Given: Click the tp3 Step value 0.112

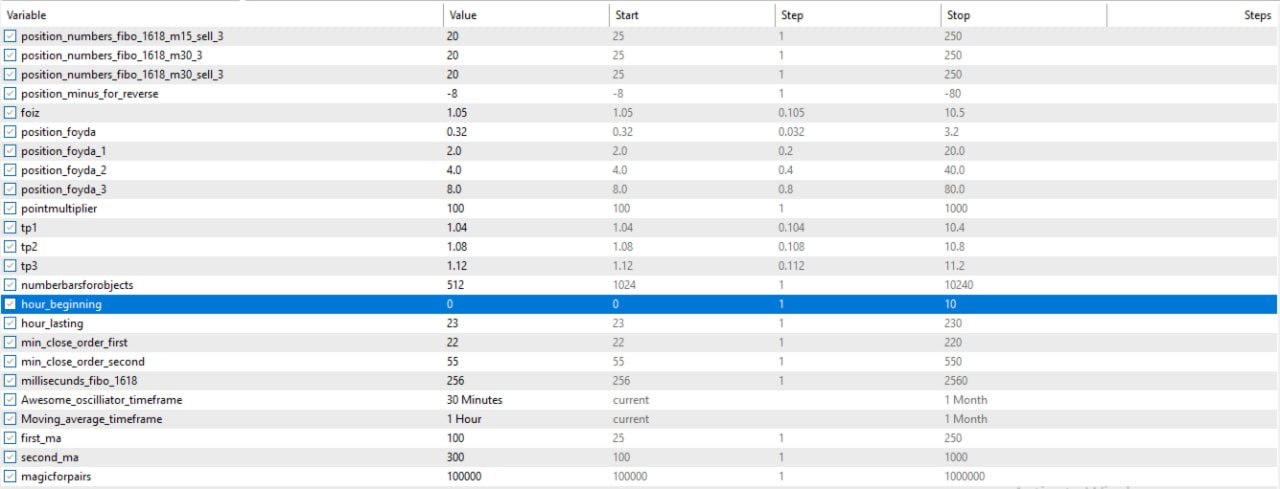Looking at the screenshot, I should (793, 266).
